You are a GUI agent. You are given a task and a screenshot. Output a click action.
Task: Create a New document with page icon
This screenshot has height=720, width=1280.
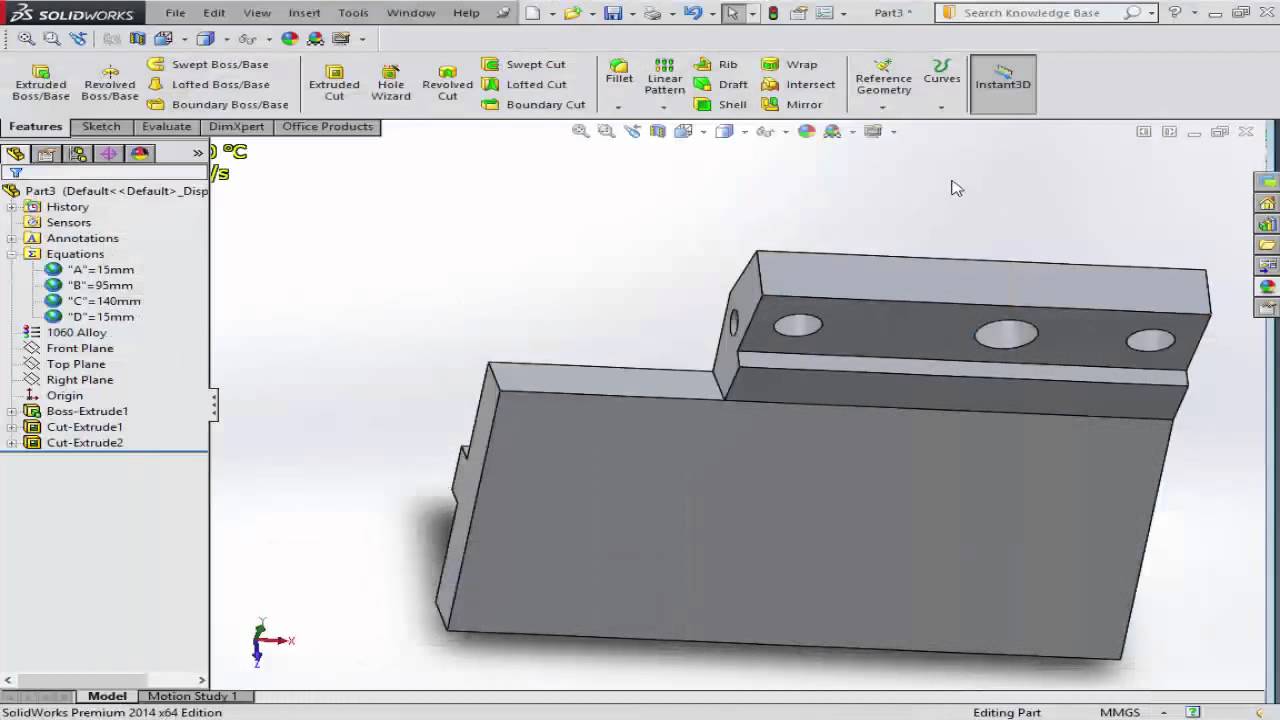(x=533, y=13)
